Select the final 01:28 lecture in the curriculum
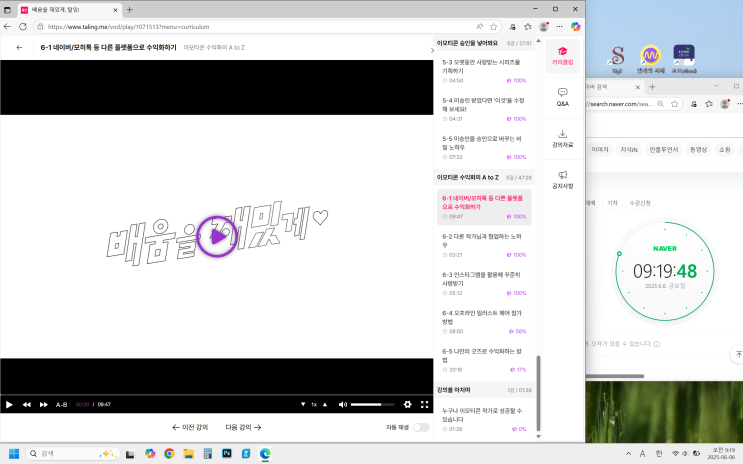Image resolution: width=743 pixels, height=464 pixels. pyautogui.click(x=484, y=419)
